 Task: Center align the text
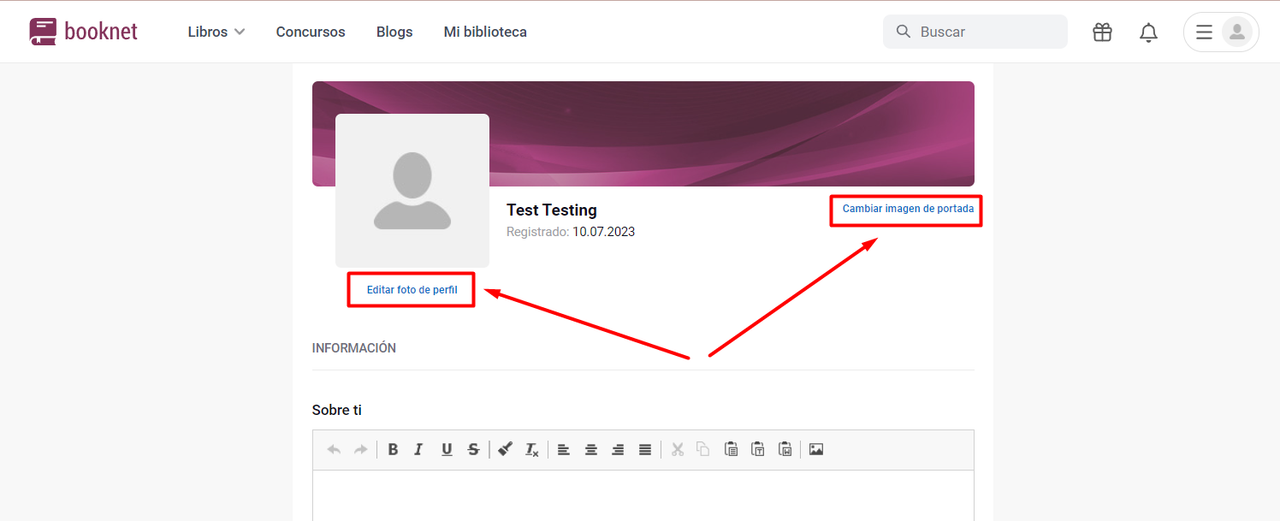(591, 450)
